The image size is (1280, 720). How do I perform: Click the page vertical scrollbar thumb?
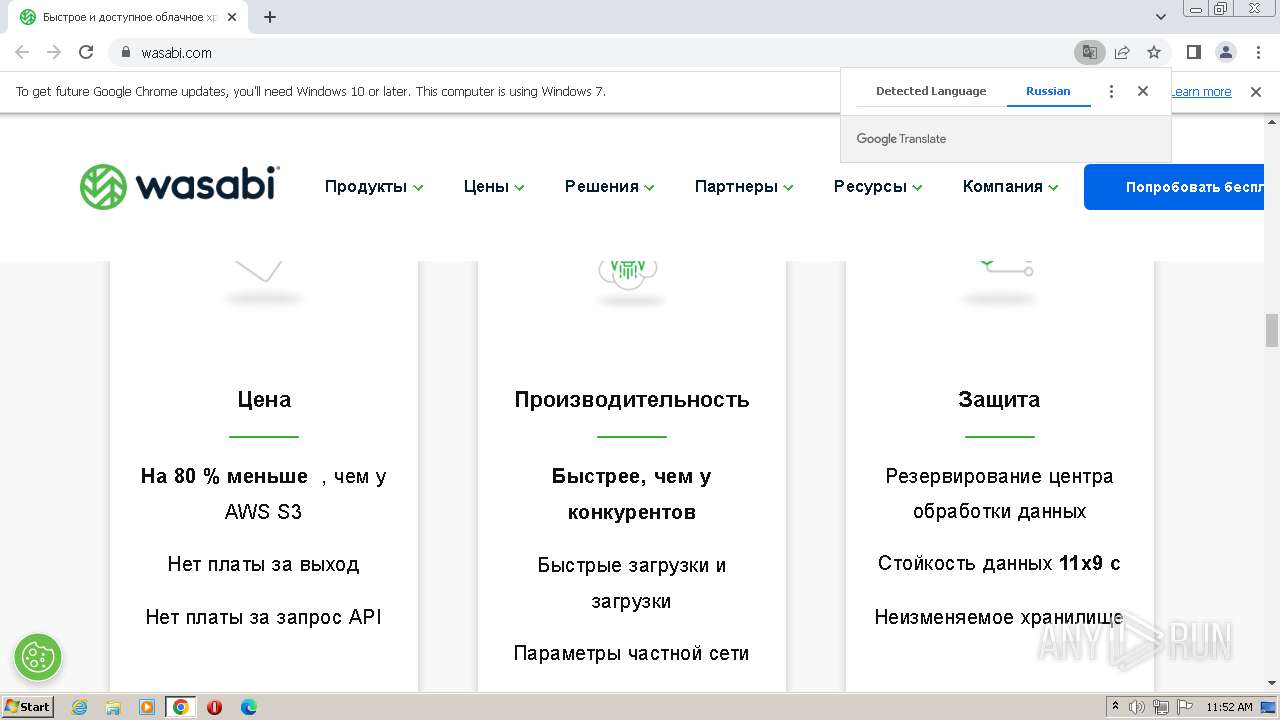[x=1272, y=330]
